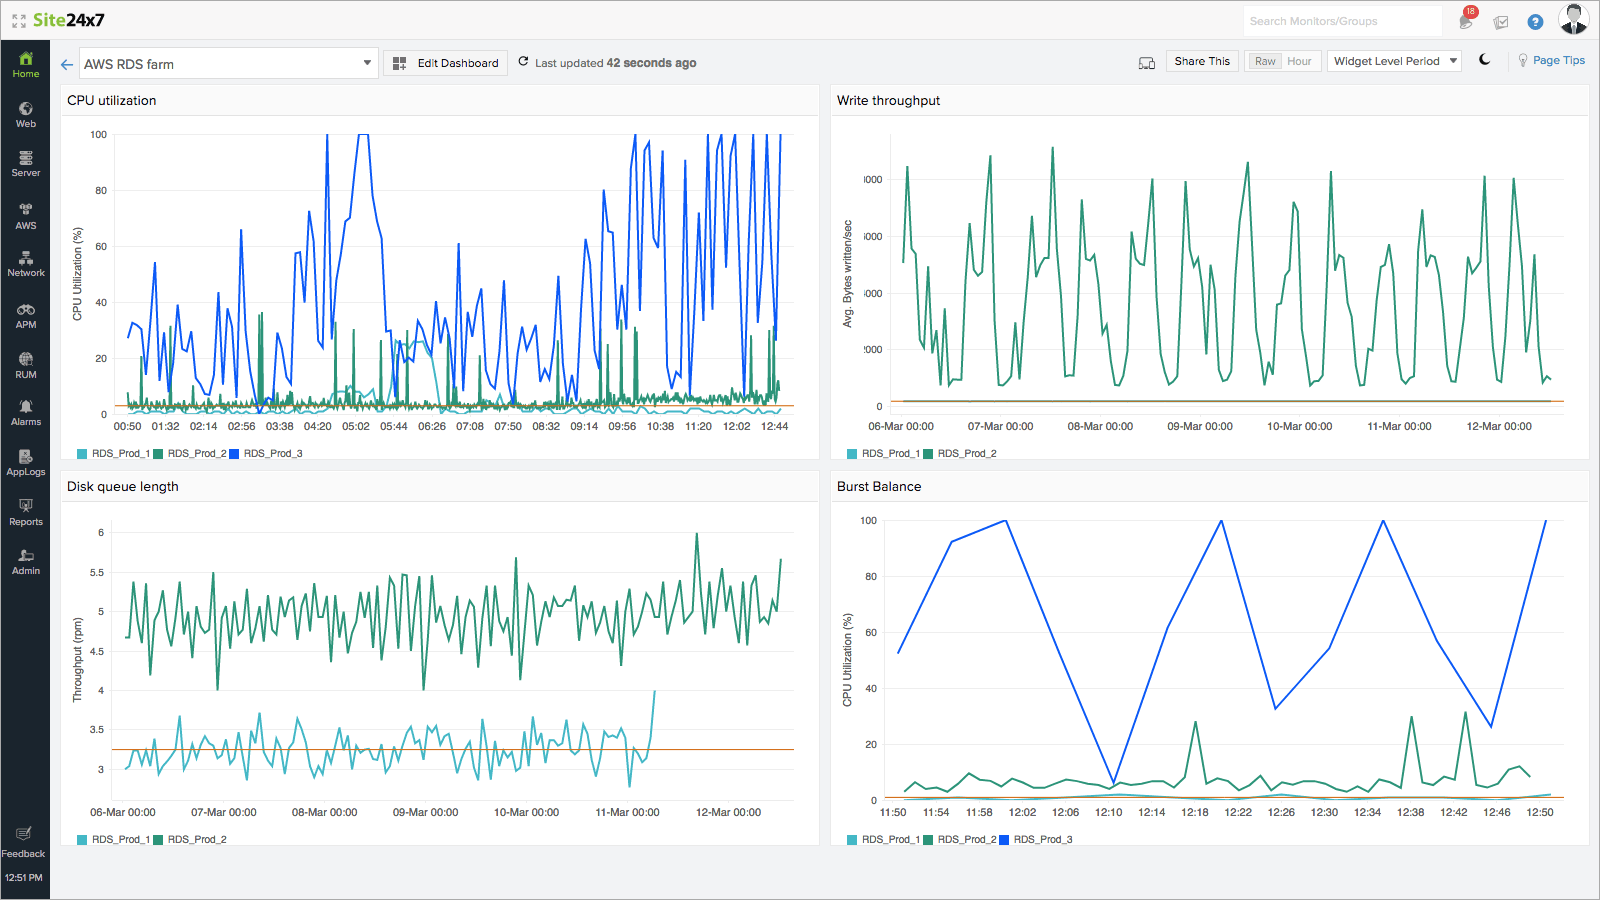Open the Widget Level Period dropdown
Image resolution: width=1600 pixels, height=900 pixels.
(1393, 61)
